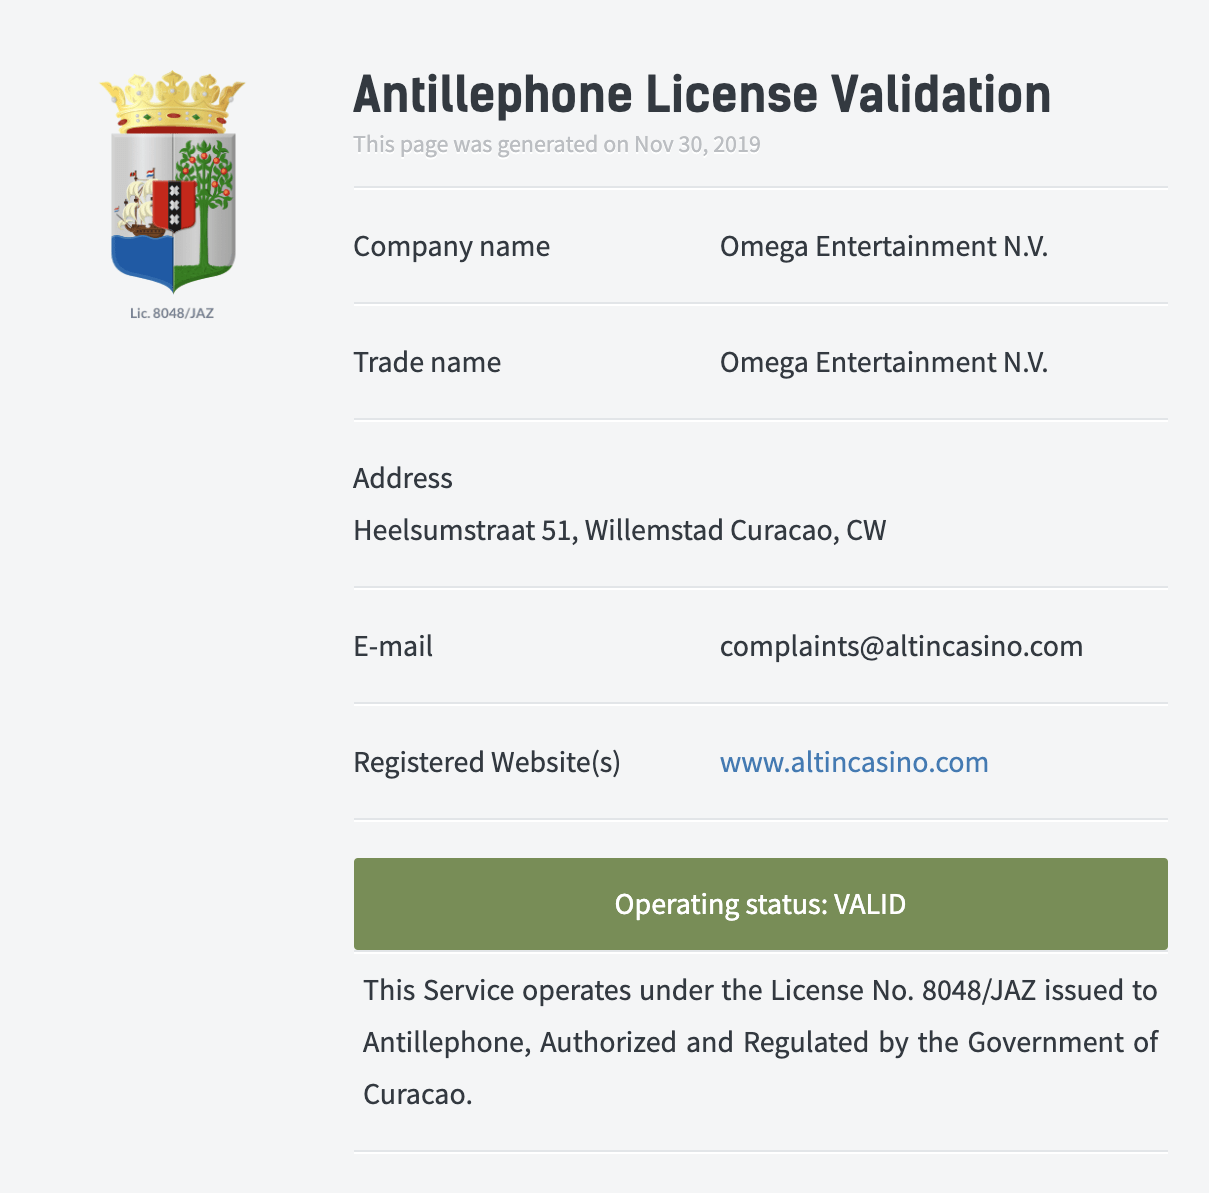Click the Registered Website(s) label
The image size is (1209, 1193).
tap(487, 762)
